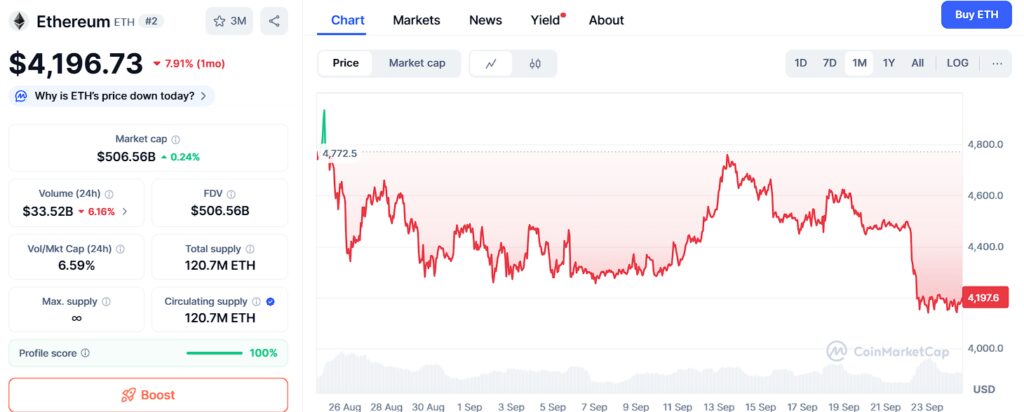Expand Volume (24h) details chevron
The image size is (1024, 412).
coord(125,212)
